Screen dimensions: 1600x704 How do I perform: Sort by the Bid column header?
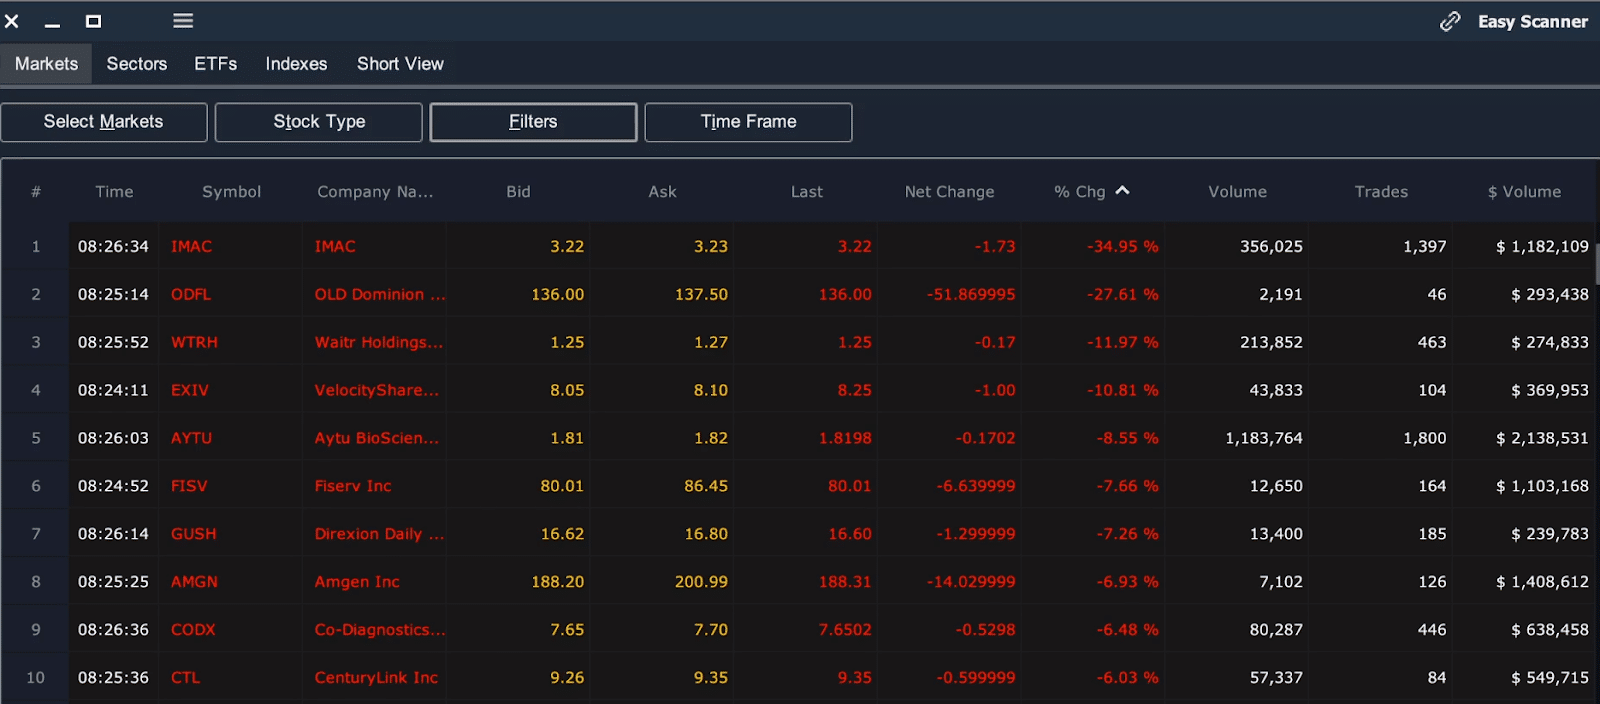click(x=518, y=192)
